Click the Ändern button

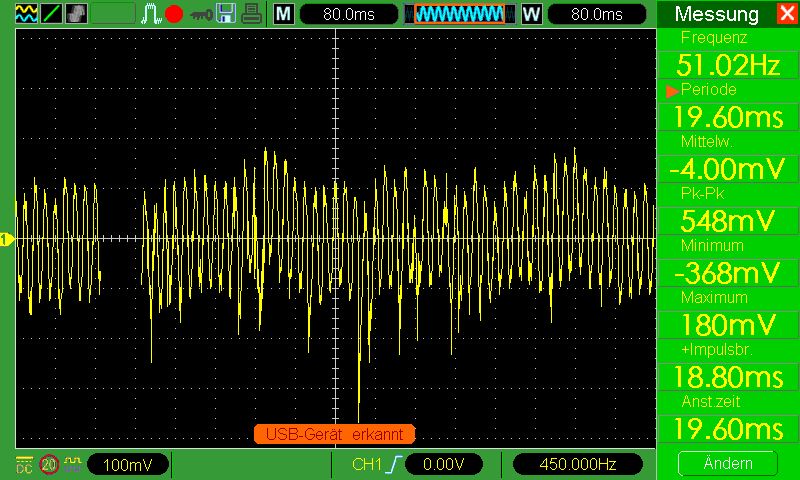(x=728, y=464)
